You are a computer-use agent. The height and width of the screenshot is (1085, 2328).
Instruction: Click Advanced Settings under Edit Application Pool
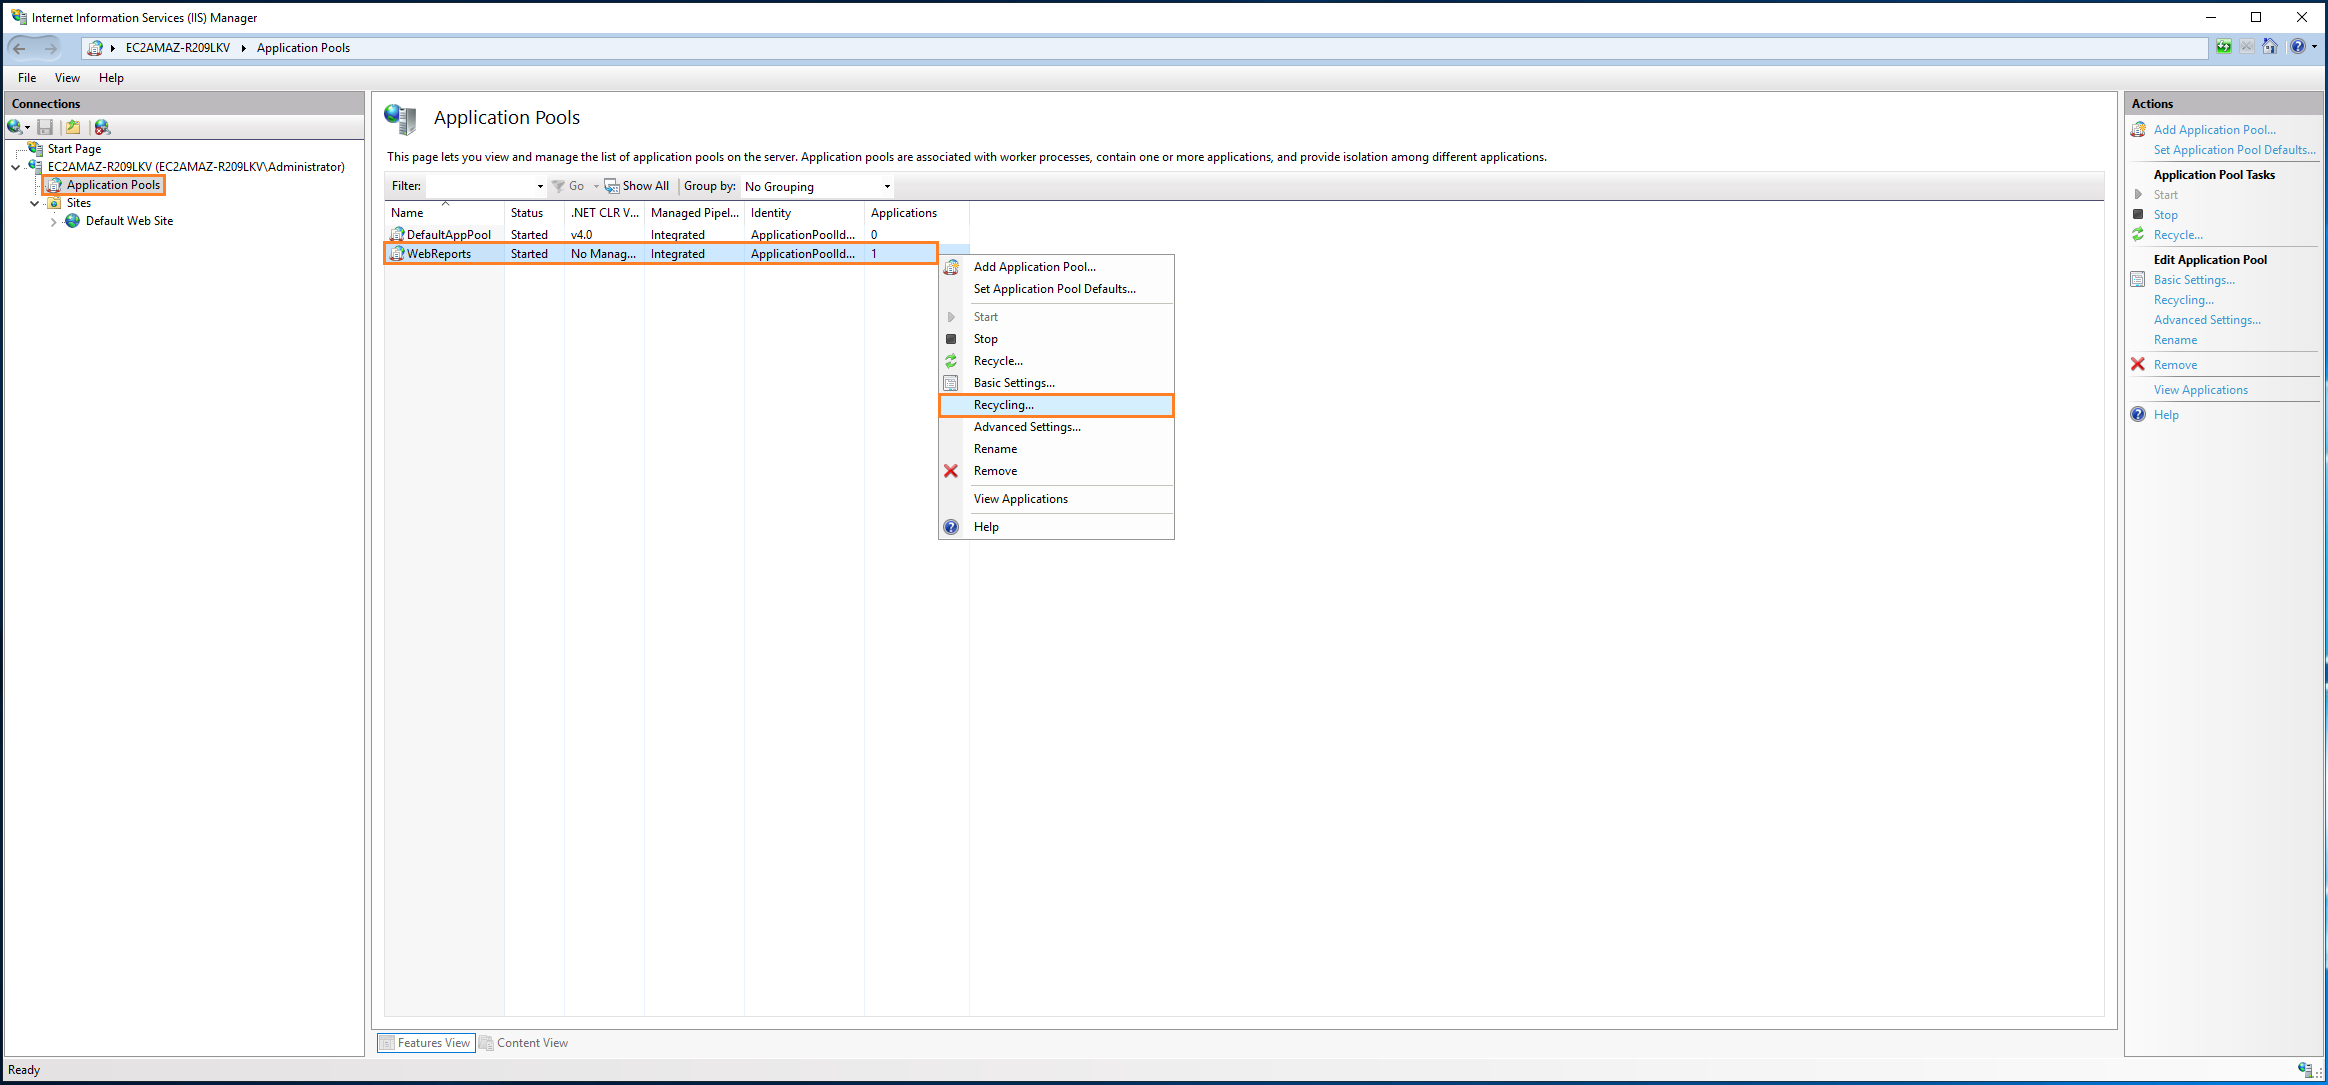coord(2207,319)
